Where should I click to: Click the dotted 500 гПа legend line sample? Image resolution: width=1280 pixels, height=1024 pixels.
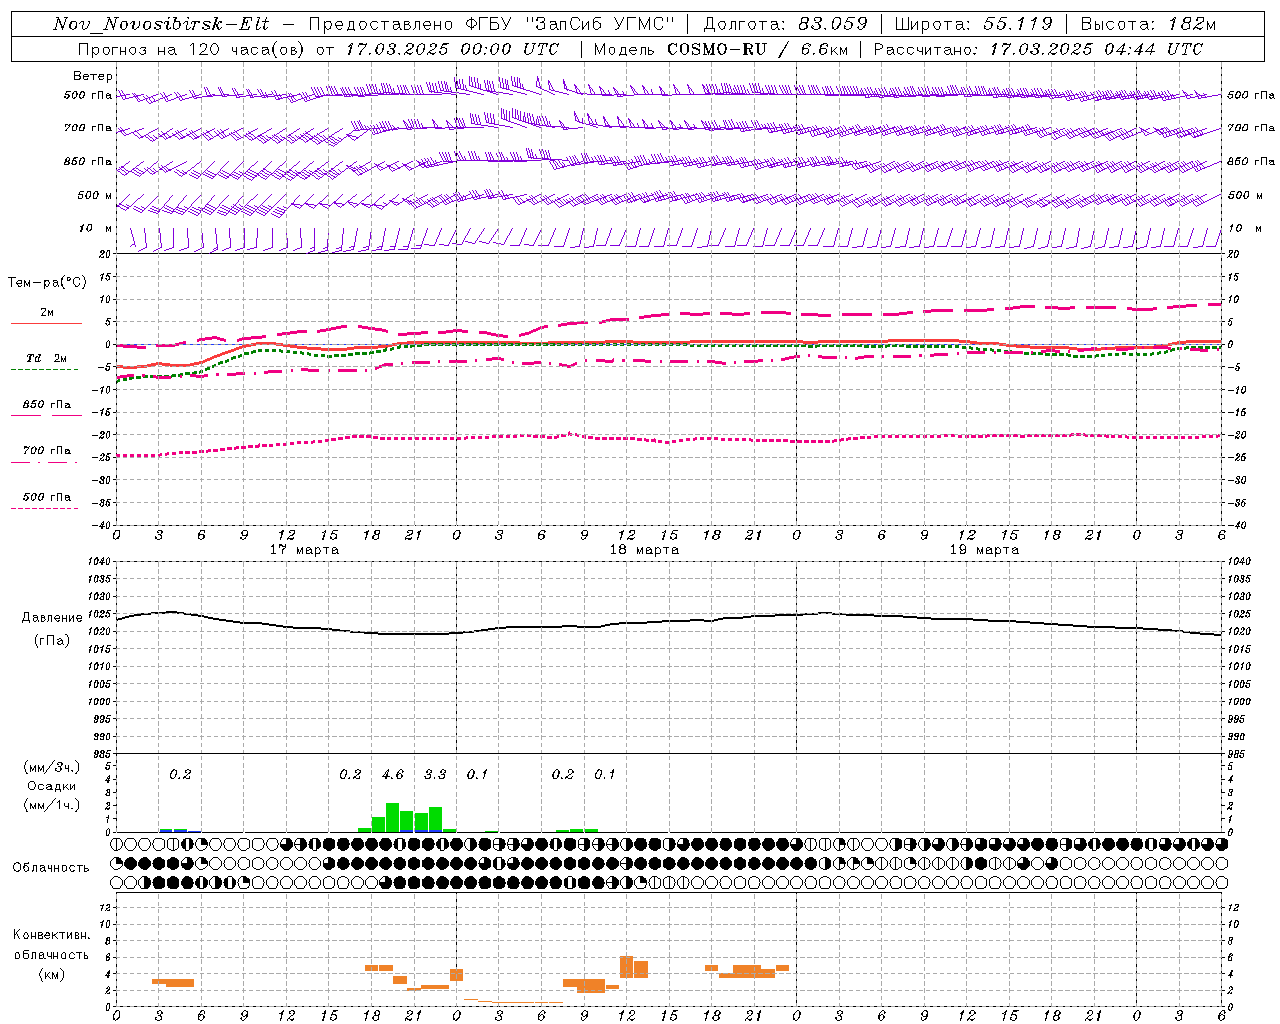click(x=44, y=508)
